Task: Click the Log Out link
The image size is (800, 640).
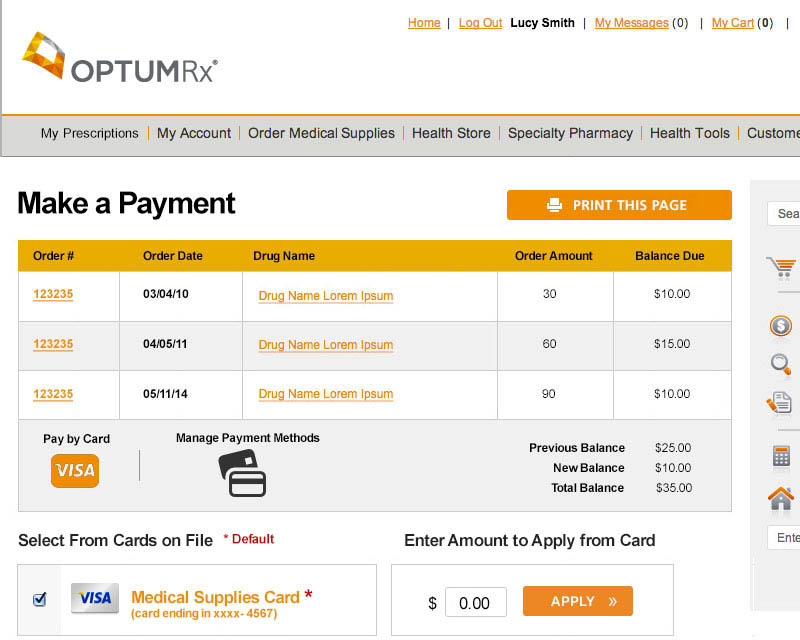Action: (x=480, y=23)
